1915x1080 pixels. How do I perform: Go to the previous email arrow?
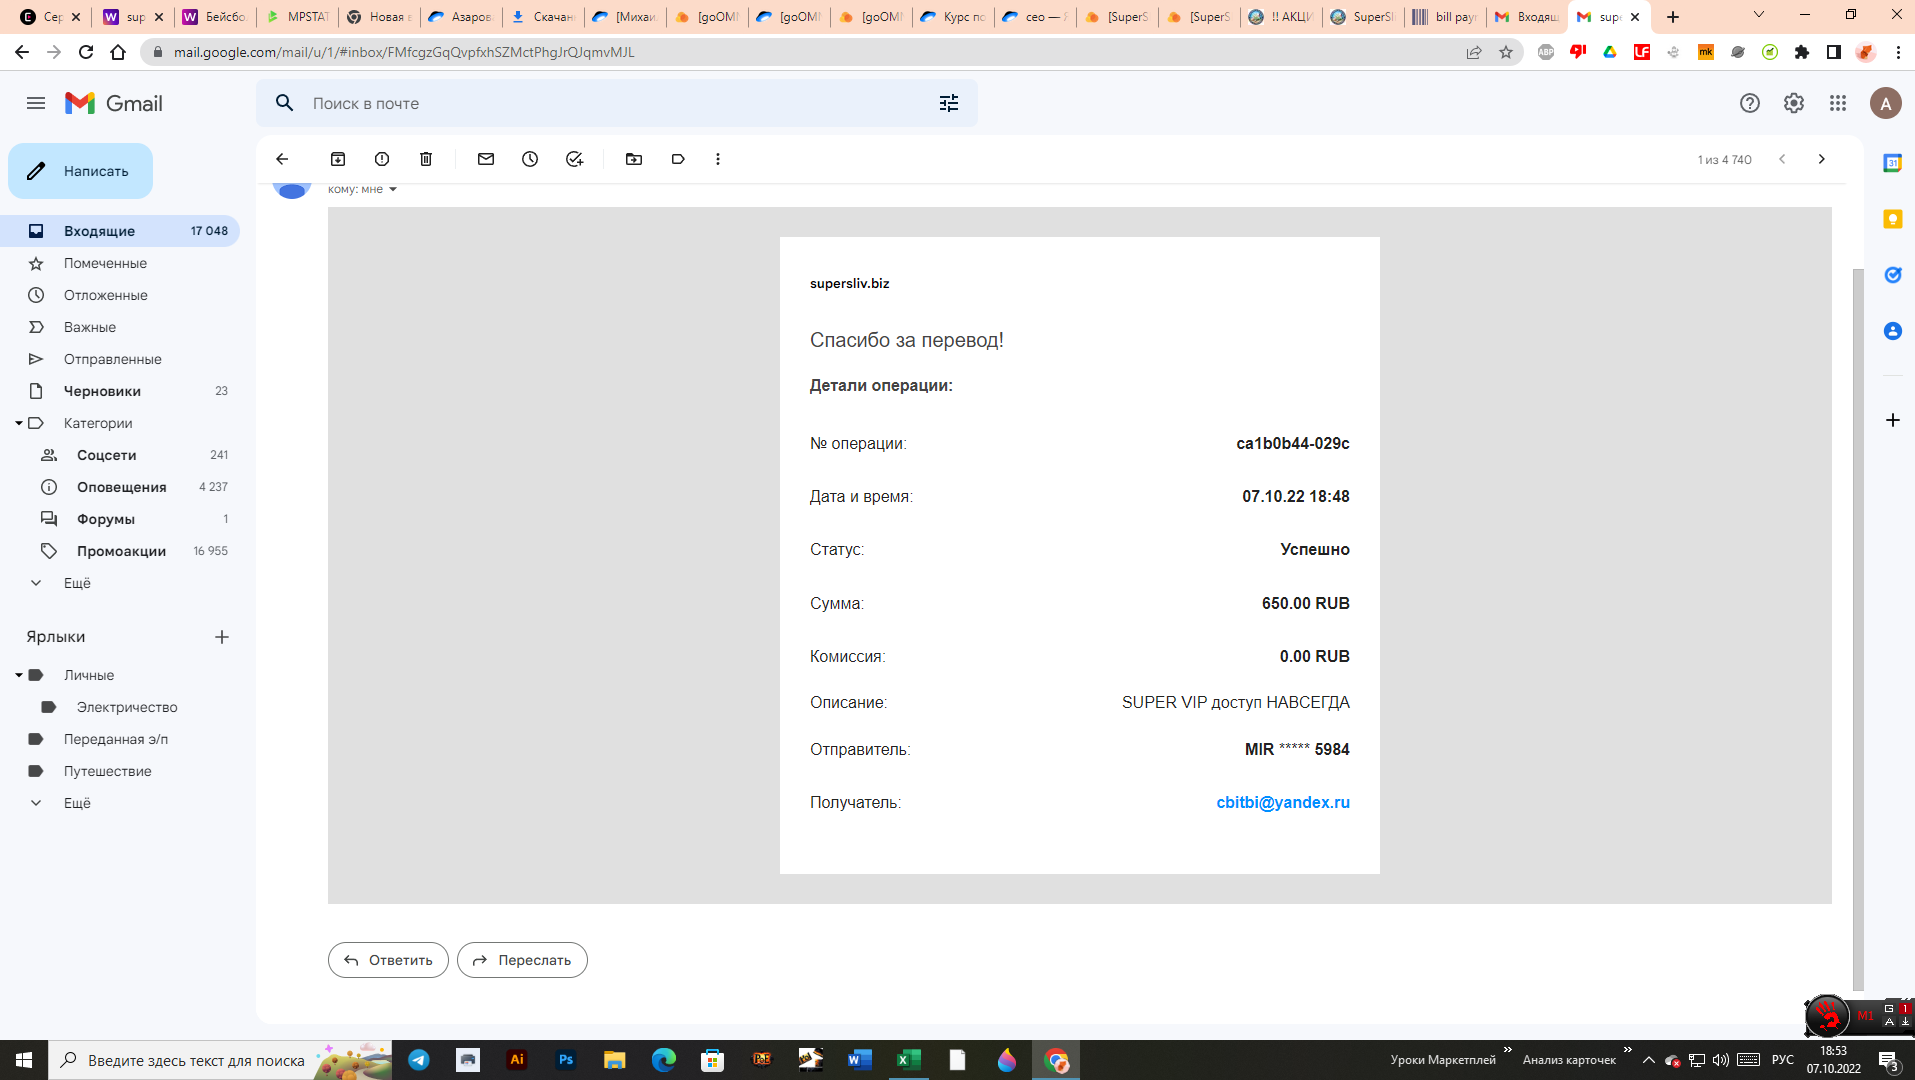pyautogui.click(x=1782, y=159)
